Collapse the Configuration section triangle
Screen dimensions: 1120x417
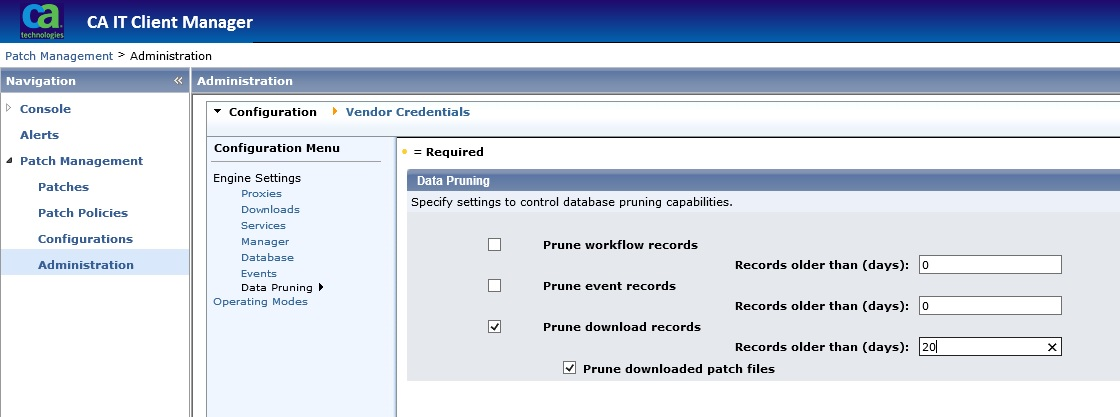pos(218,111)
